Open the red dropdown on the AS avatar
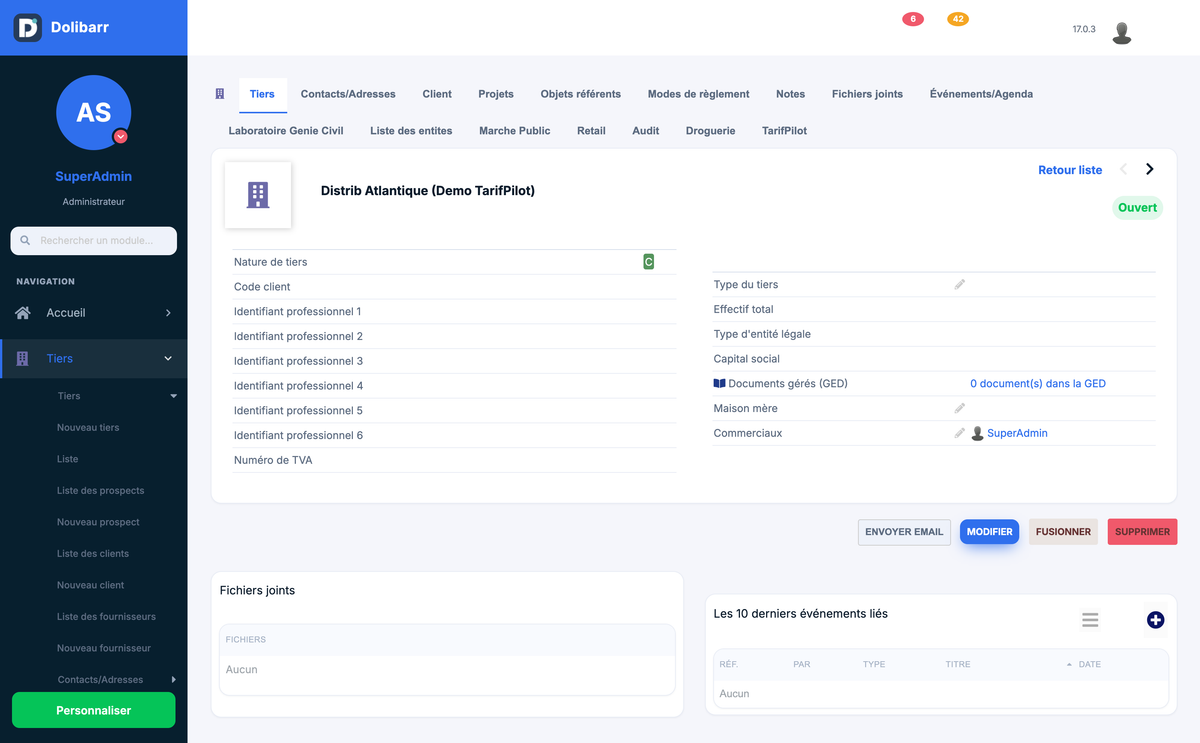The height and width of the screenshot is (743, 1200). pos(121,136)
